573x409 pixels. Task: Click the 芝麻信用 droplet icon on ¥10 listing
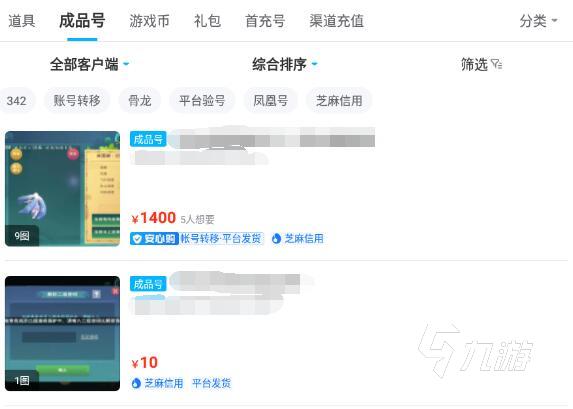pos(136,383)
